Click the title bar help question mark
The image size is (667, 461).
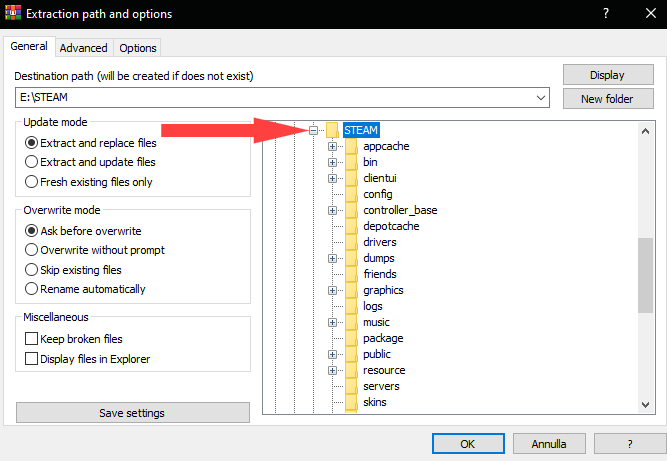[x=606, y=13]
